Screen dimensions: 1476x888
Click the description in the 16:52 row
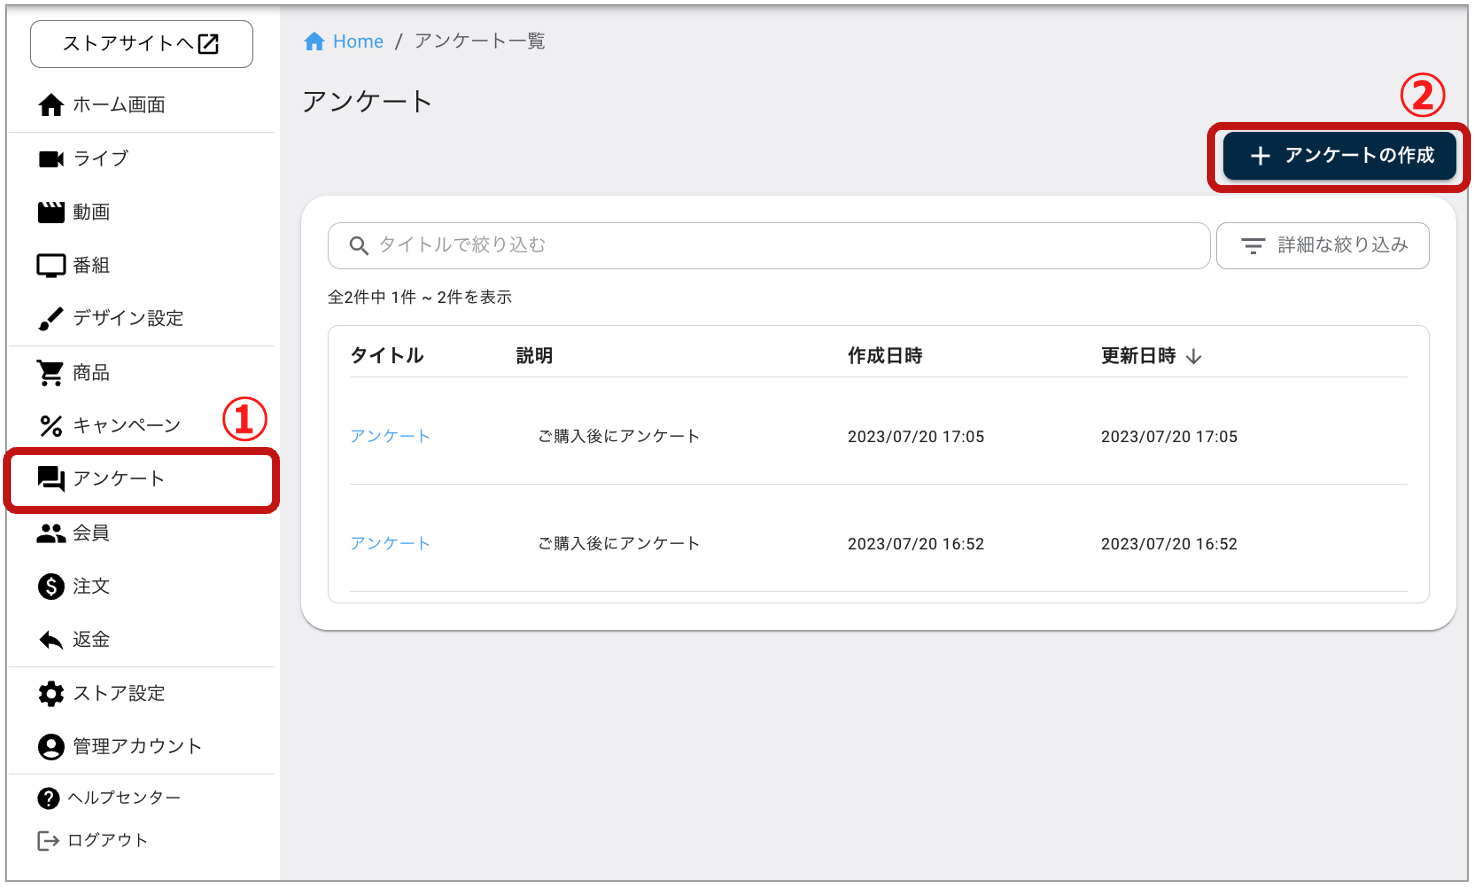point(619,543)
